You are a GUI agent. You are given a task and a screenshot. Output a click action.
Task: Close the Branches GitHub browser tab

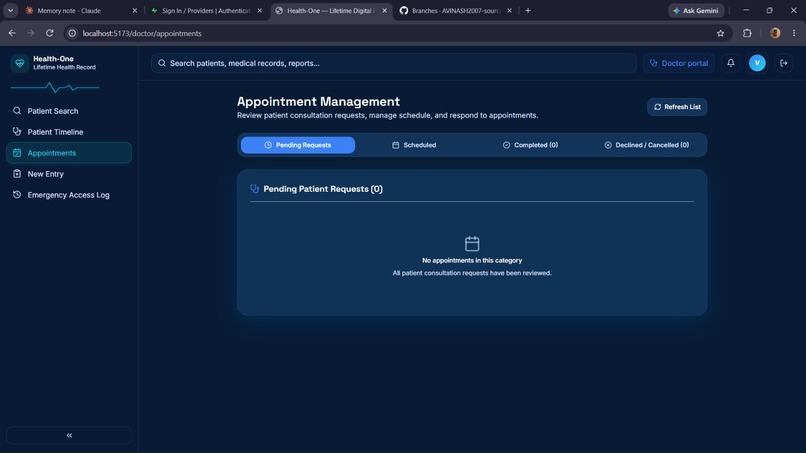click(x=509, y=11)
